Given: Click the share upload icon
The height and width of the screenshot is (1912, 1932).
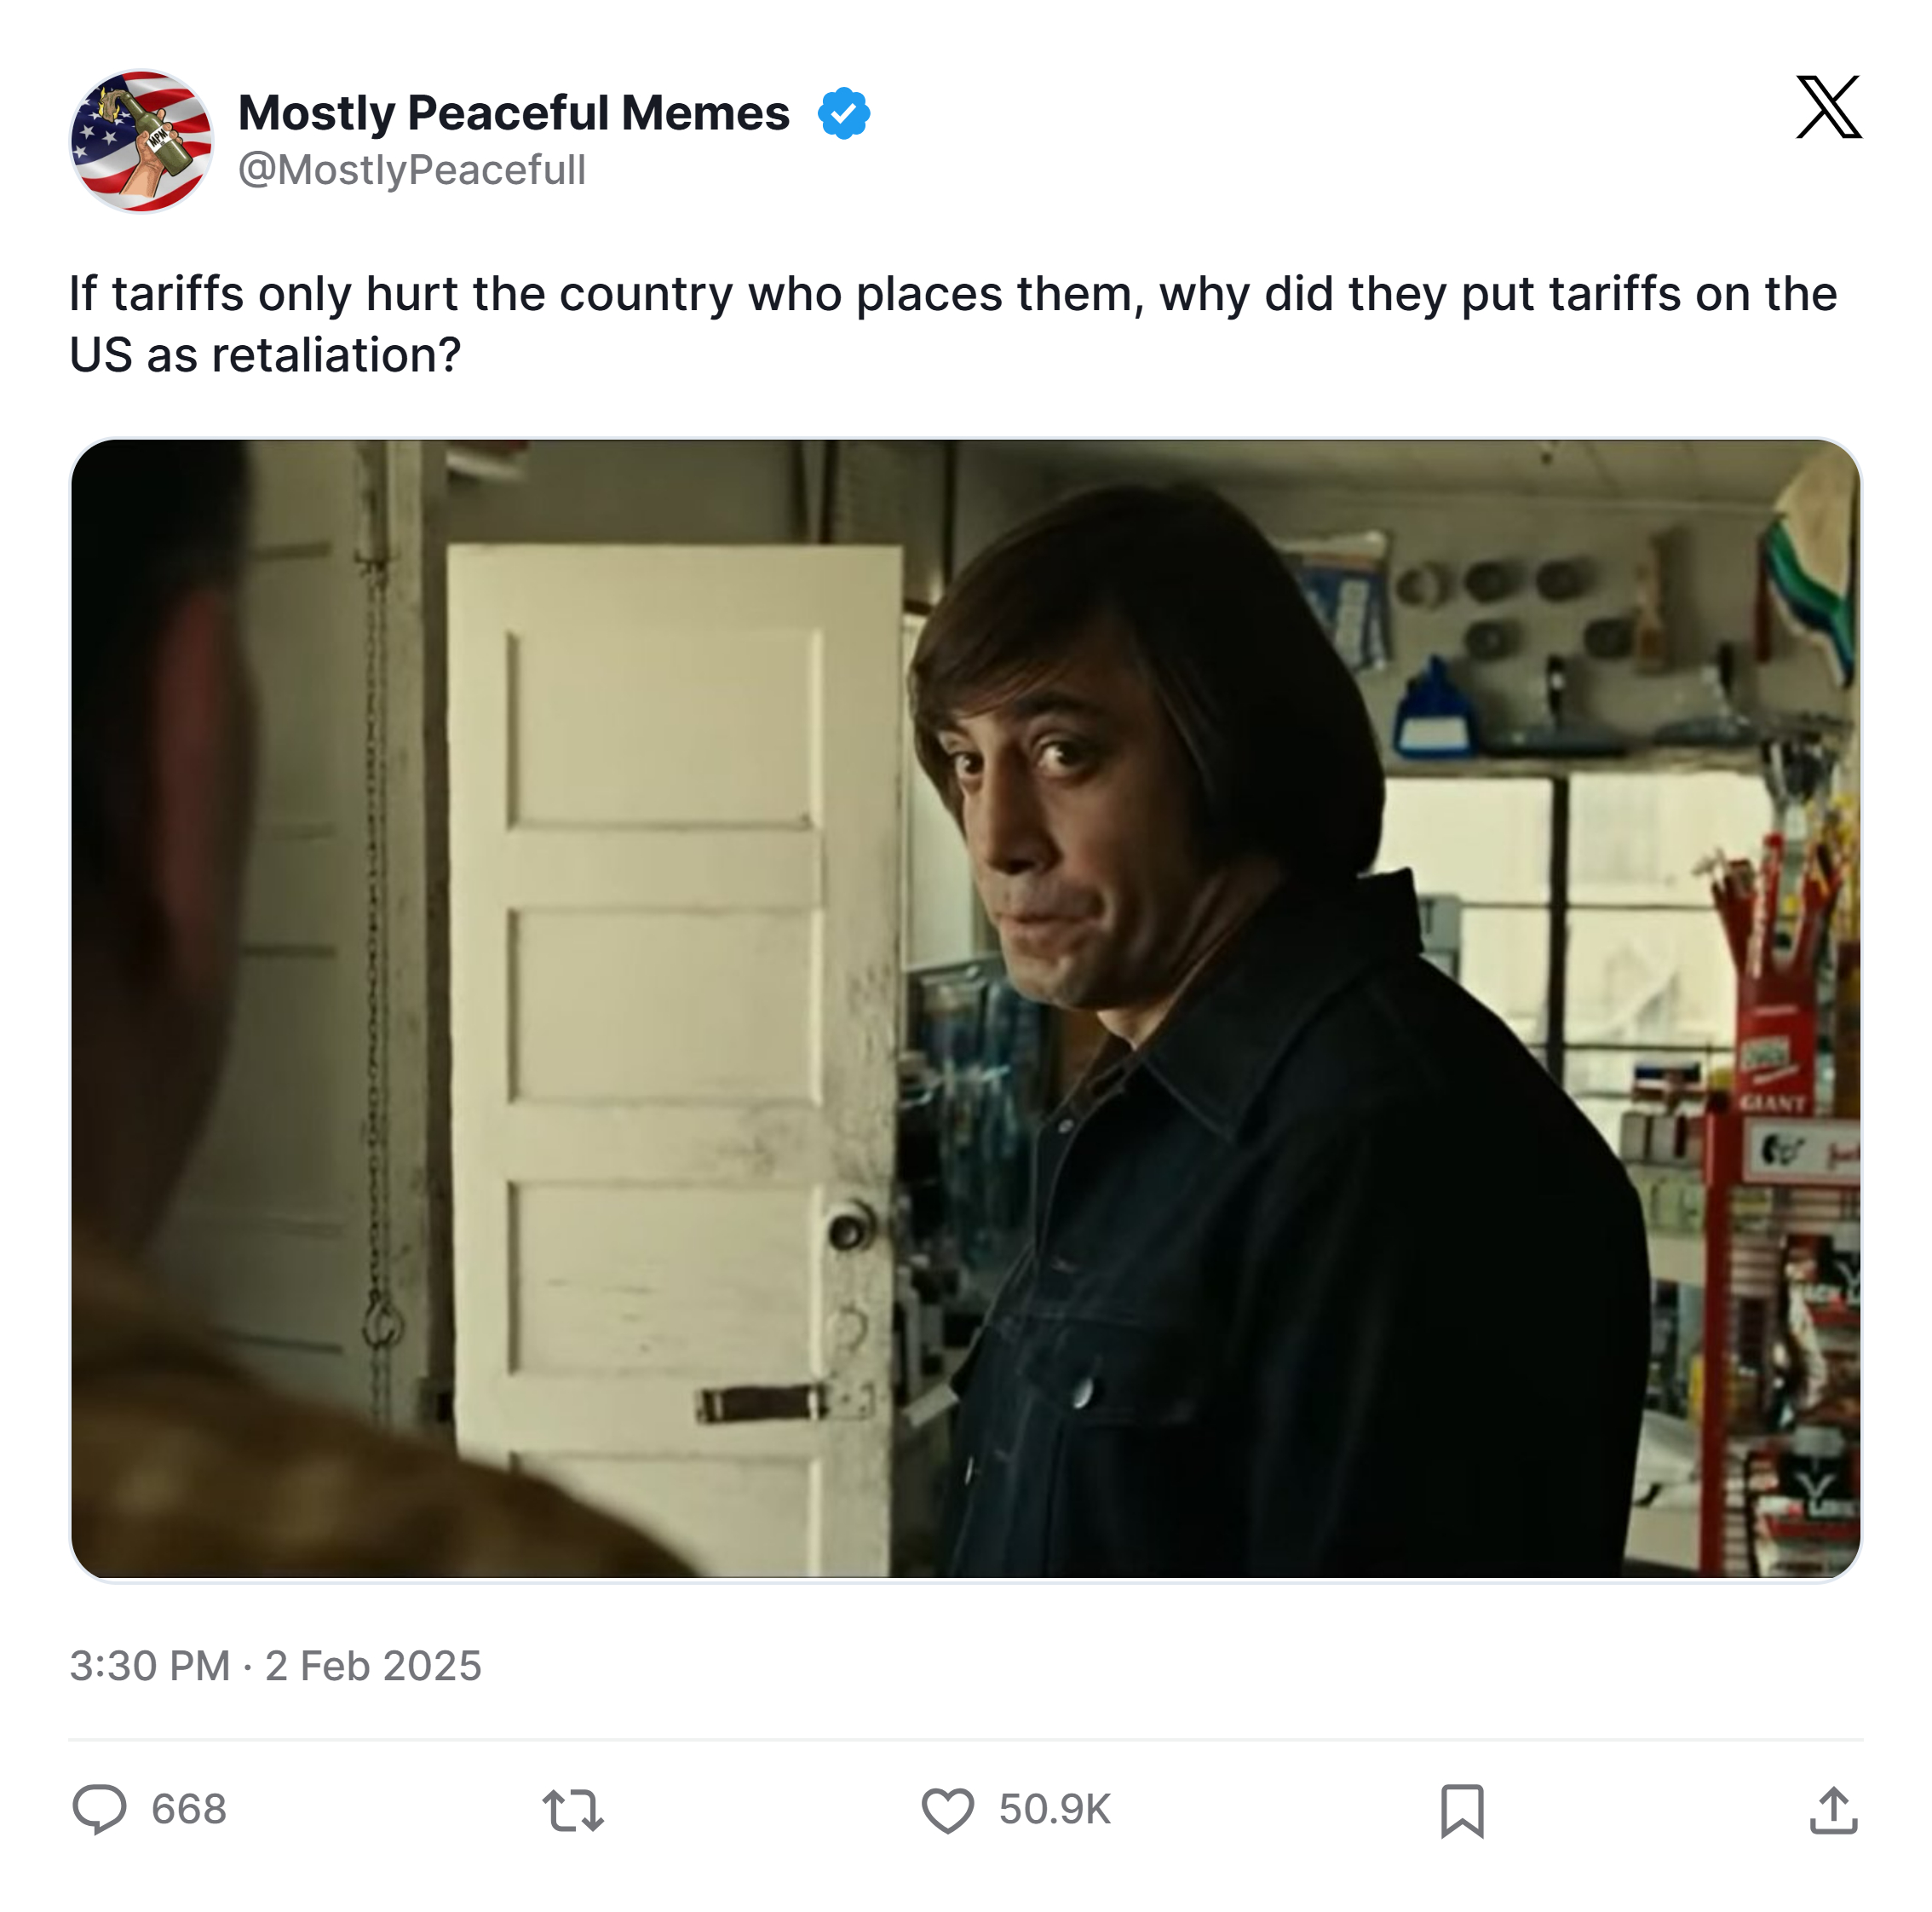Looking at the screenshot, I should coord(1833,1810).
